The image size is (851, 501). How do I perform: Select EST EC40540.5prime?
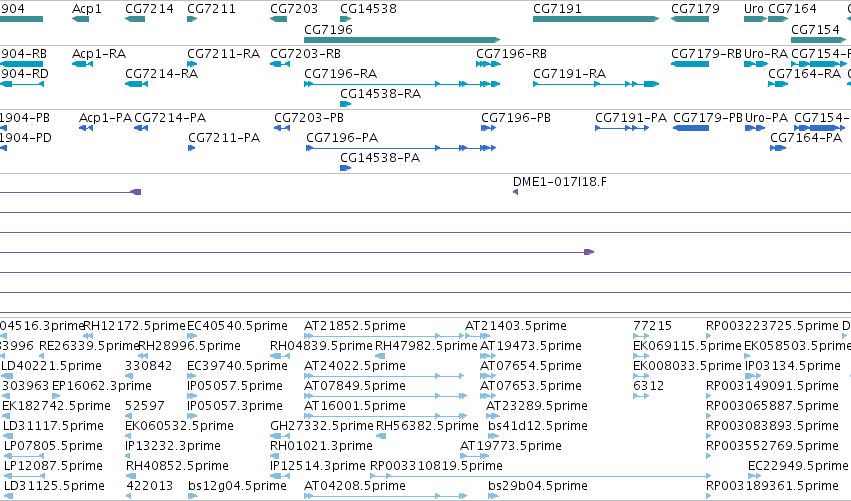[237, 326]
